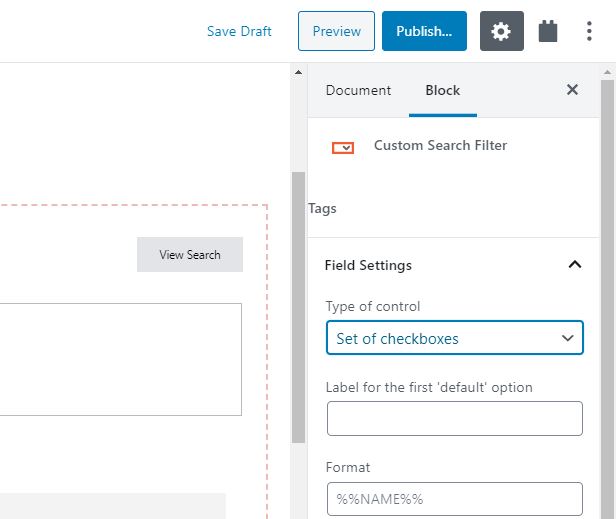Screen dimensions: 616x519
Task: Click the Custom Search Filter block icon
Action: point(342,147)
